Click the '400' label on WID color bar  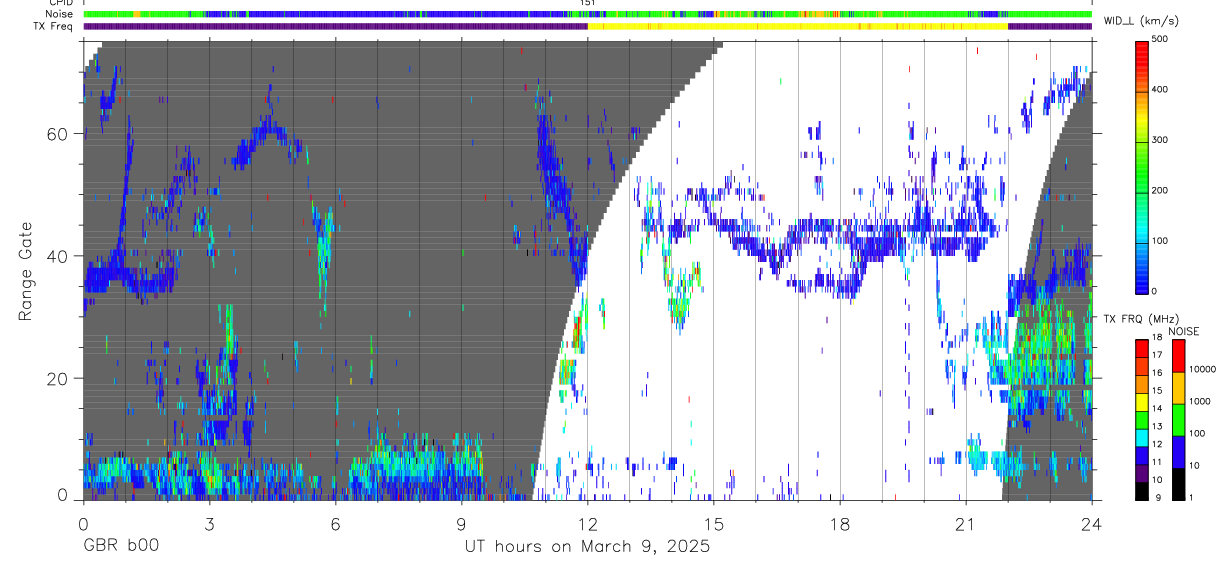click(x=1160, y=90)
